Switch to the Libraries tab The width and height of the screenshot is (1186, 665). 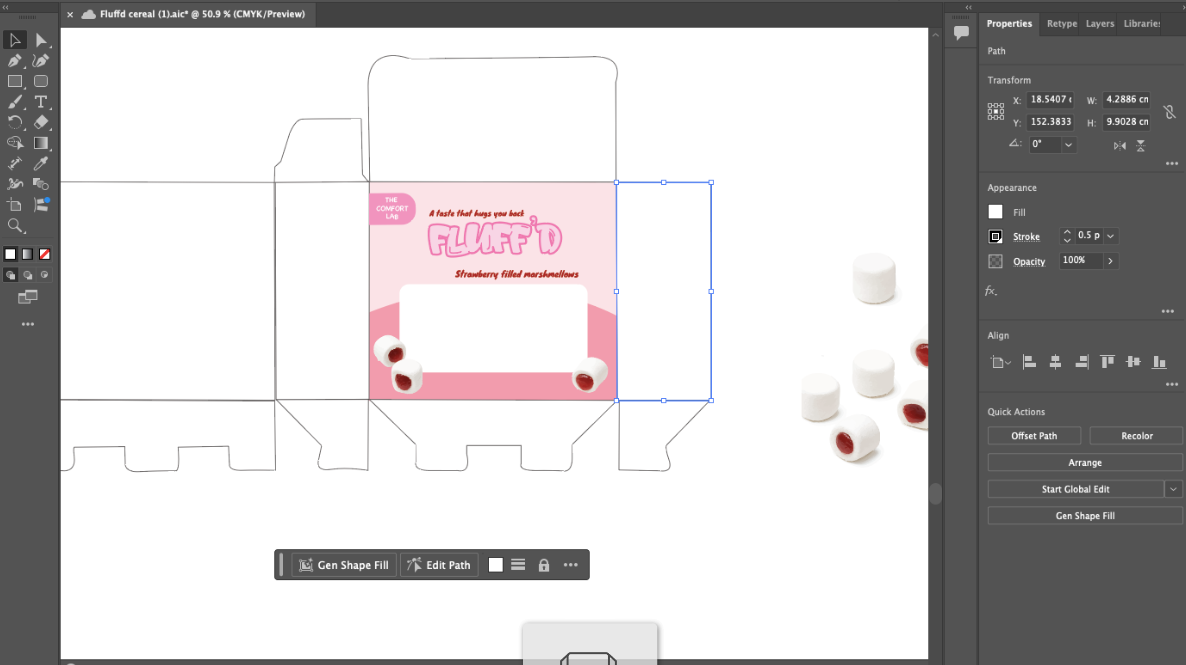1141,23
